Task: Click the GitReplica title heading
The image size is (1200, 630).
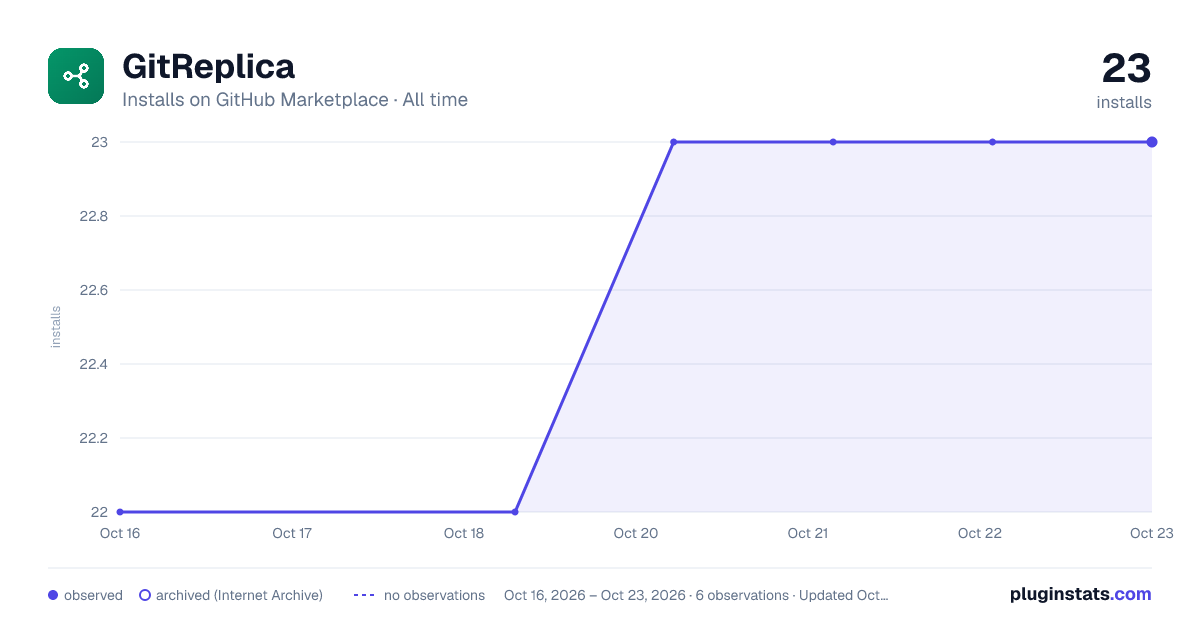Action: tap(208, 67)
